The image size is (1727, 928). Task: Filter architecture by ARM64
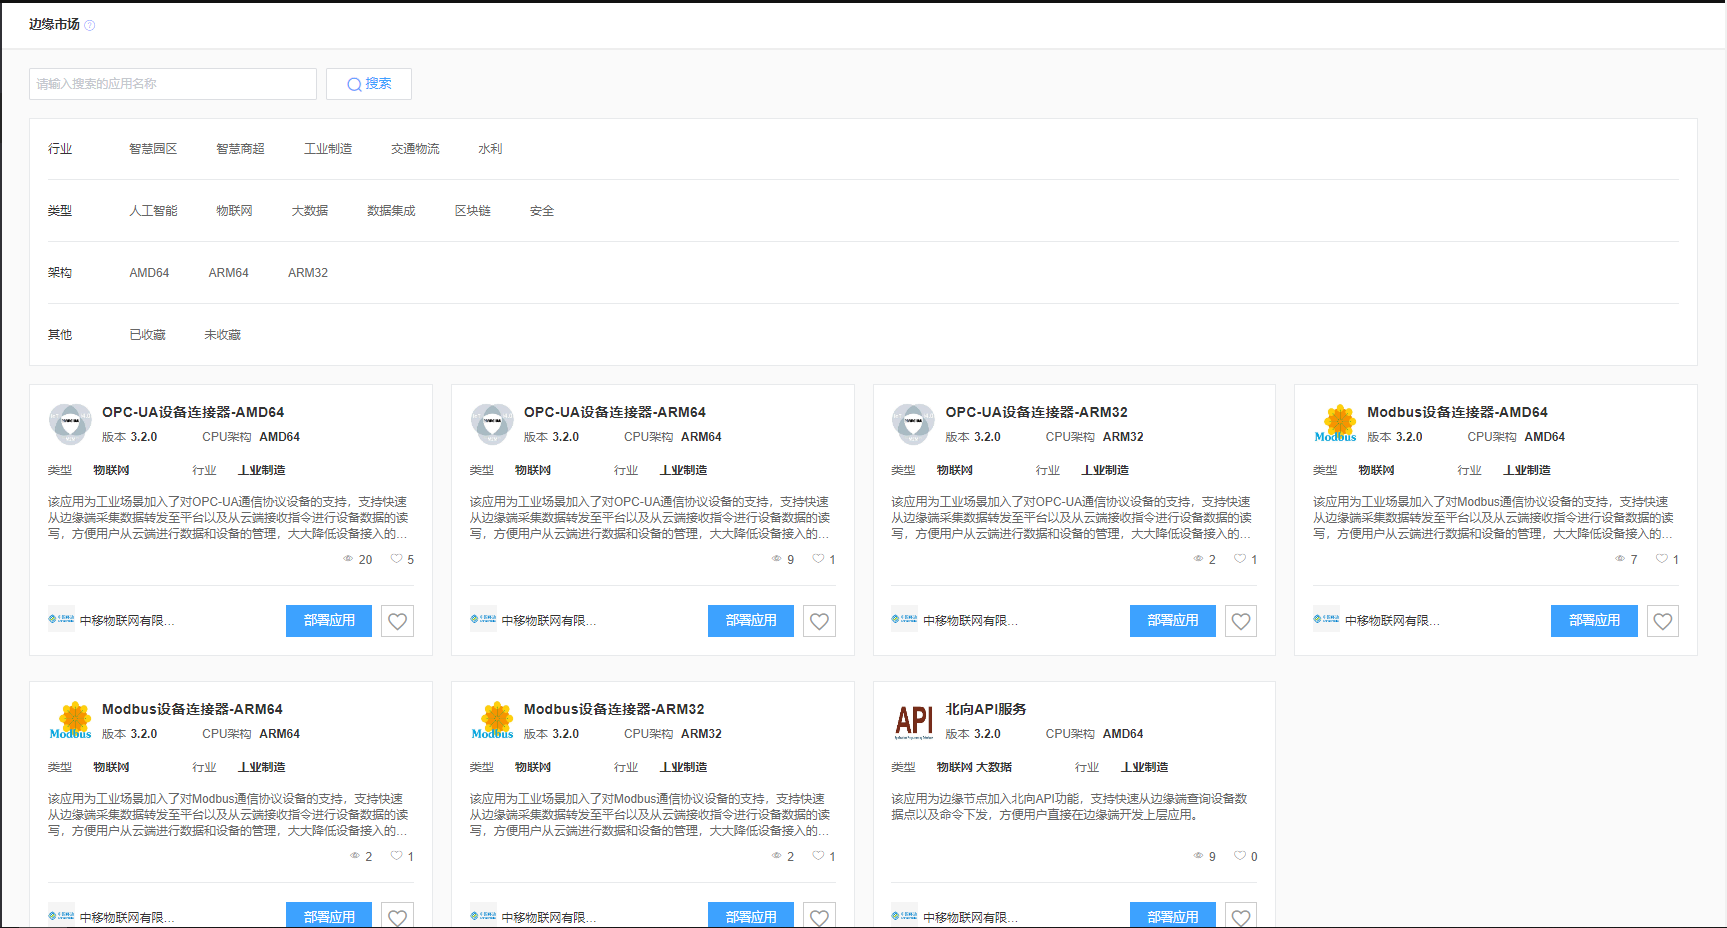[228, 273]
